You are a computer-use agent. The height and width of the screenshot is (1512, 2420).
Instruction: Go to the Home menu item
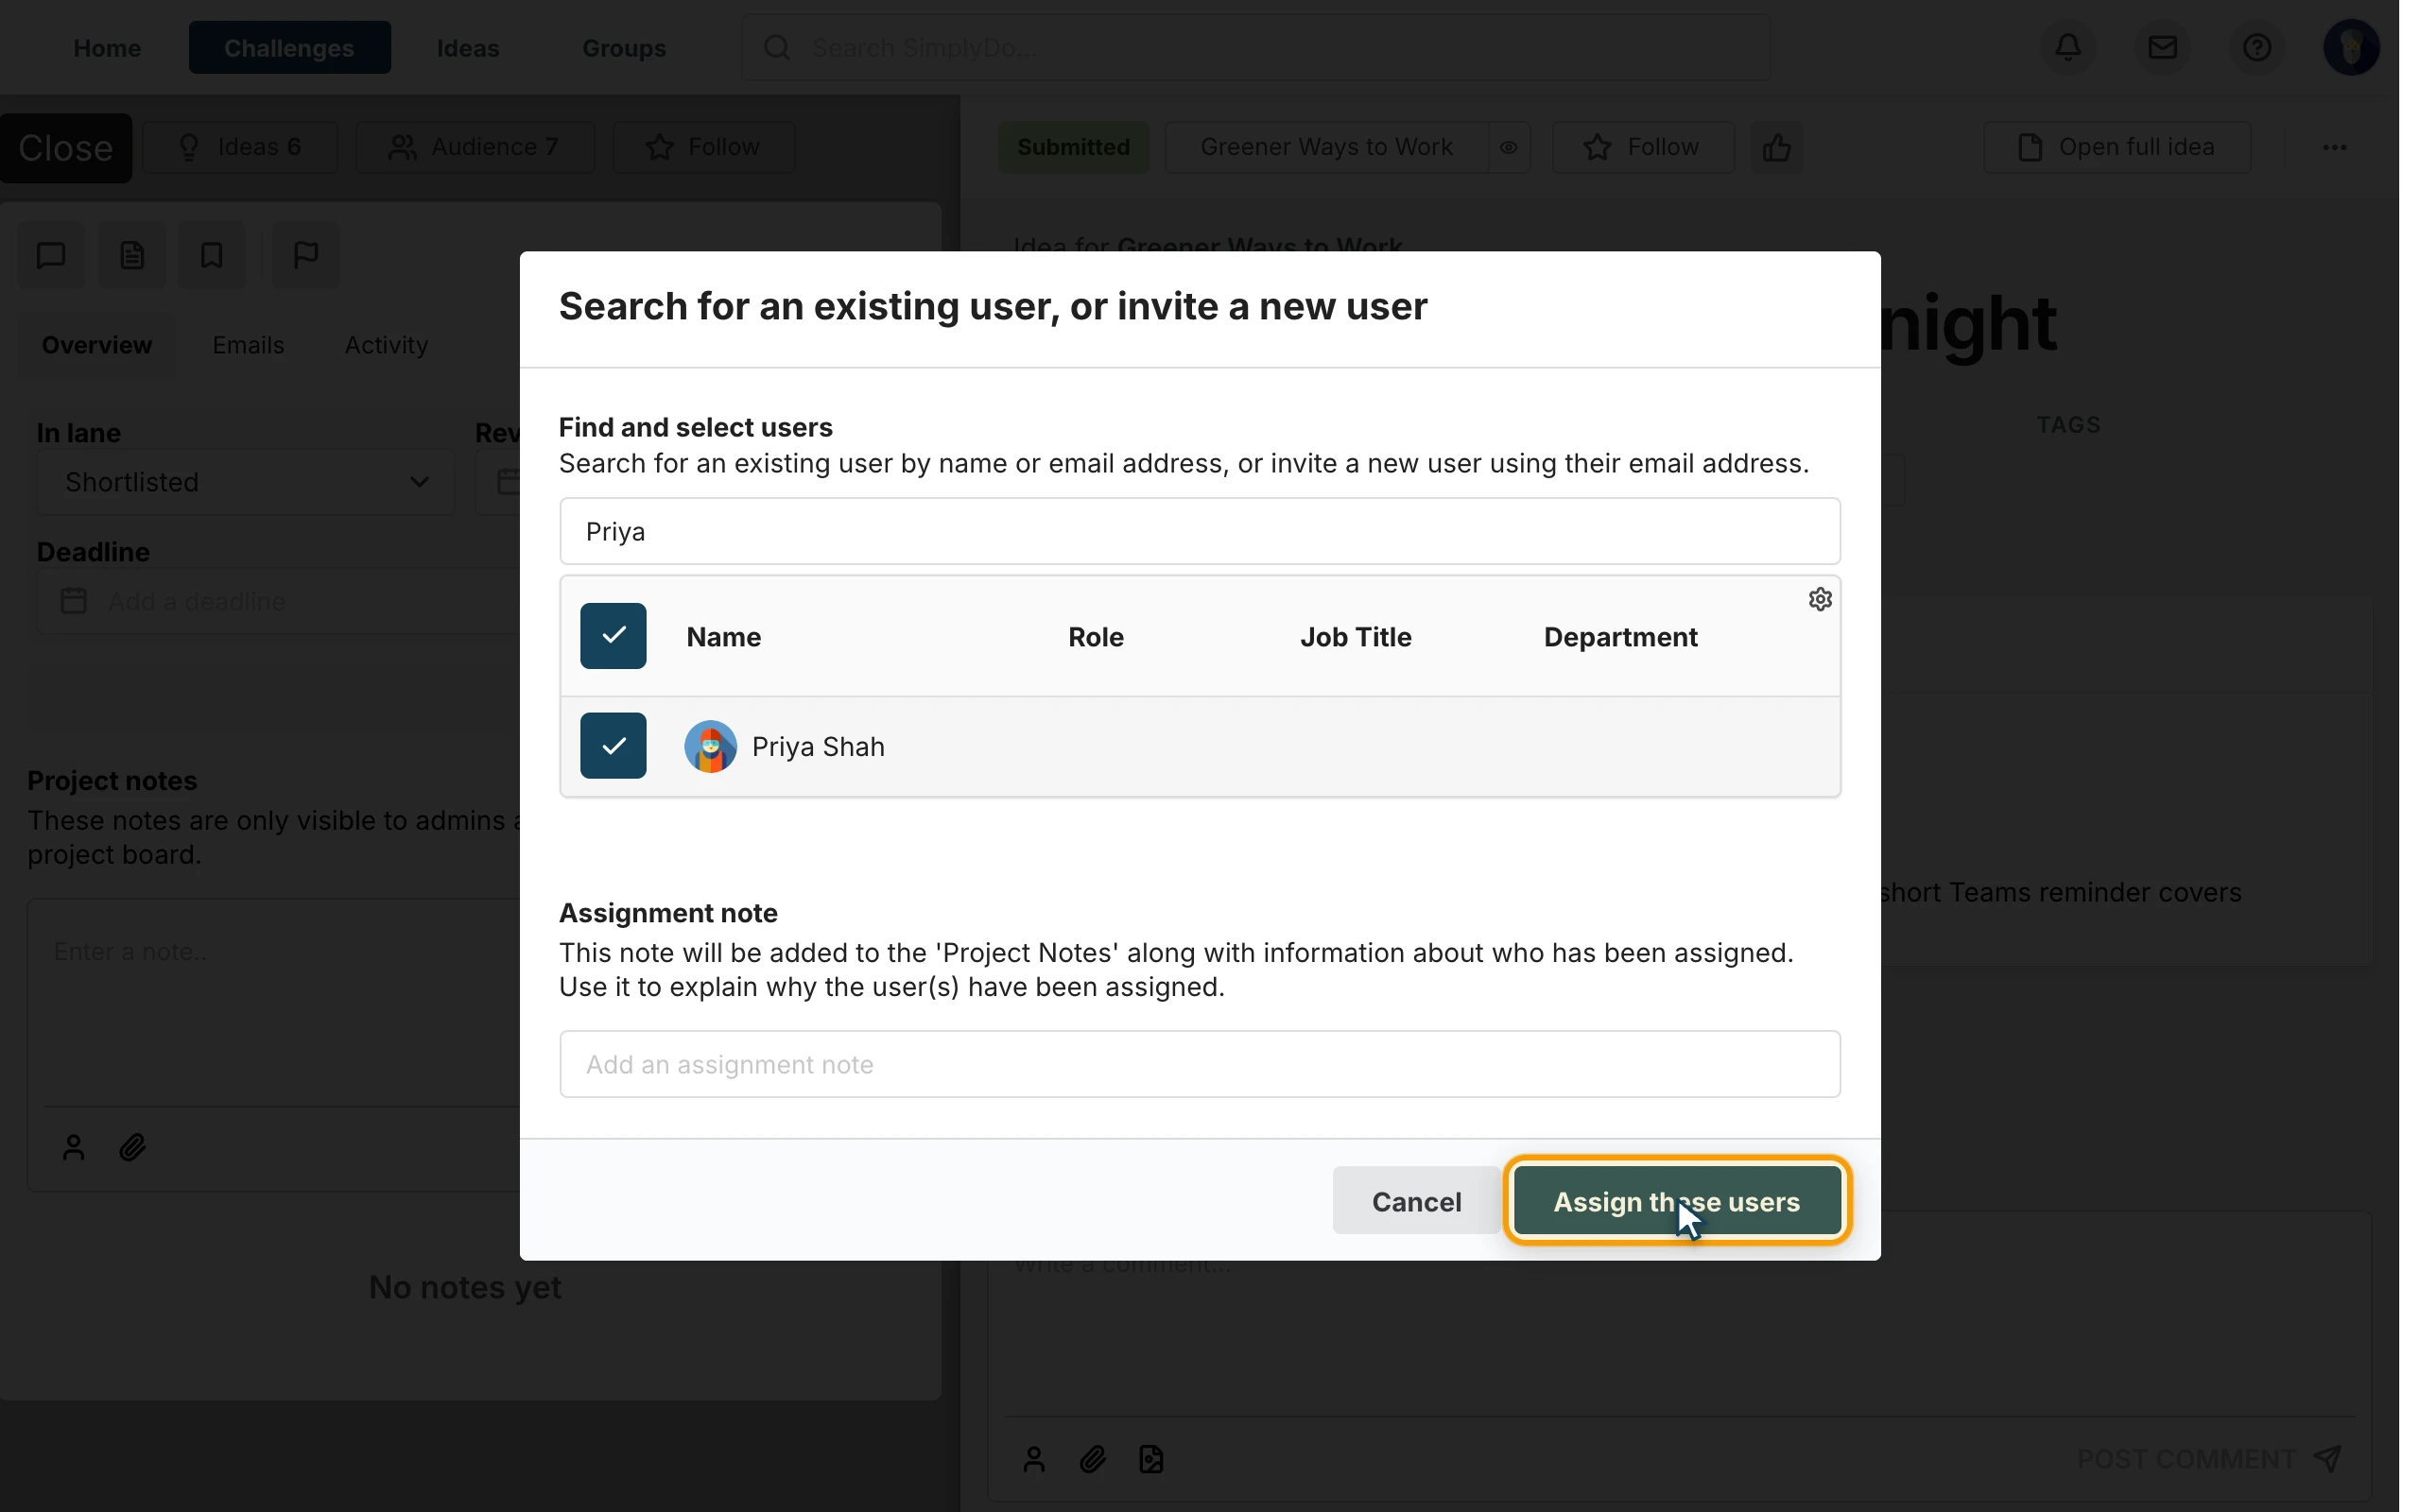click(107, 47)
